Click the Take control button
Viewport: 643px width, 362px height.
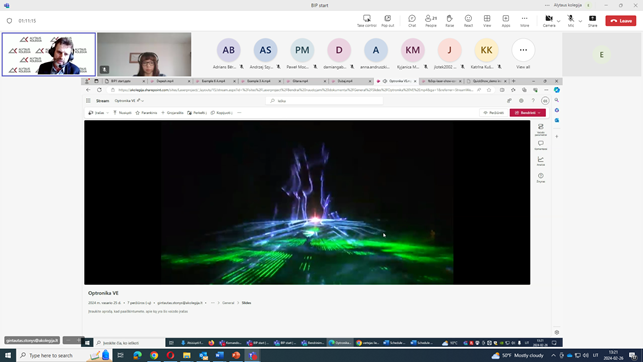coord(367,20)
